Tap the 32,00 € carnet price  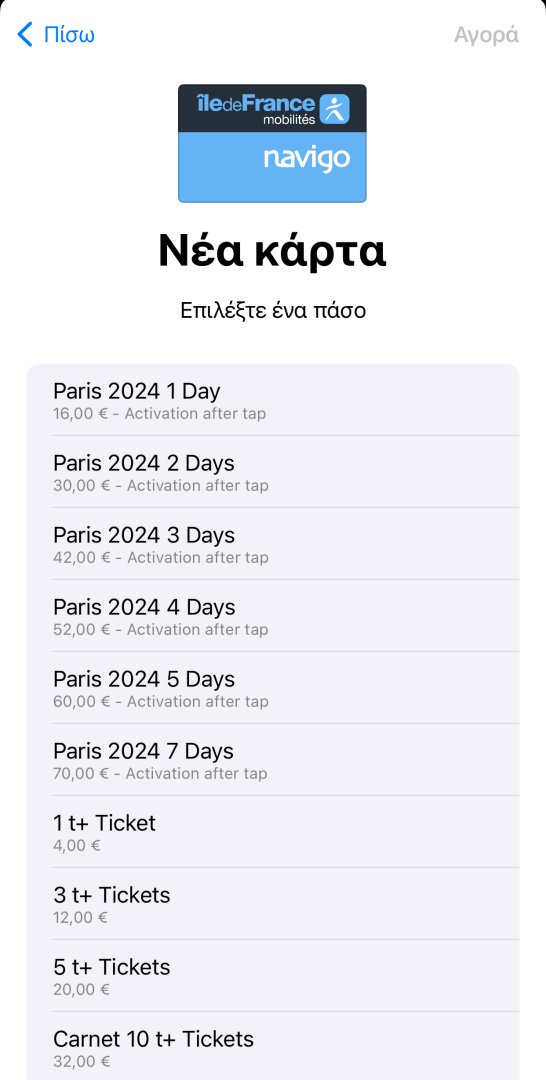(81, 1061)
